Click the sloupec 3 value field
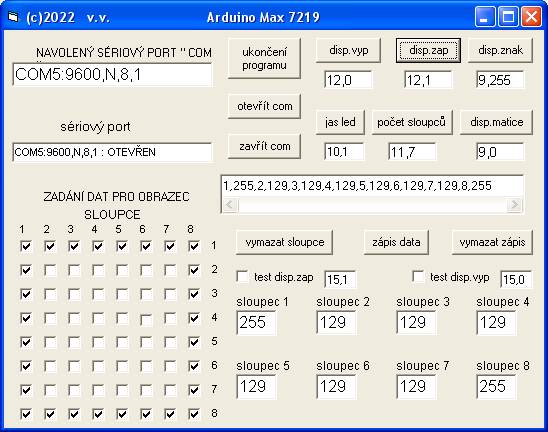548x432 pixels. (416, 323)
